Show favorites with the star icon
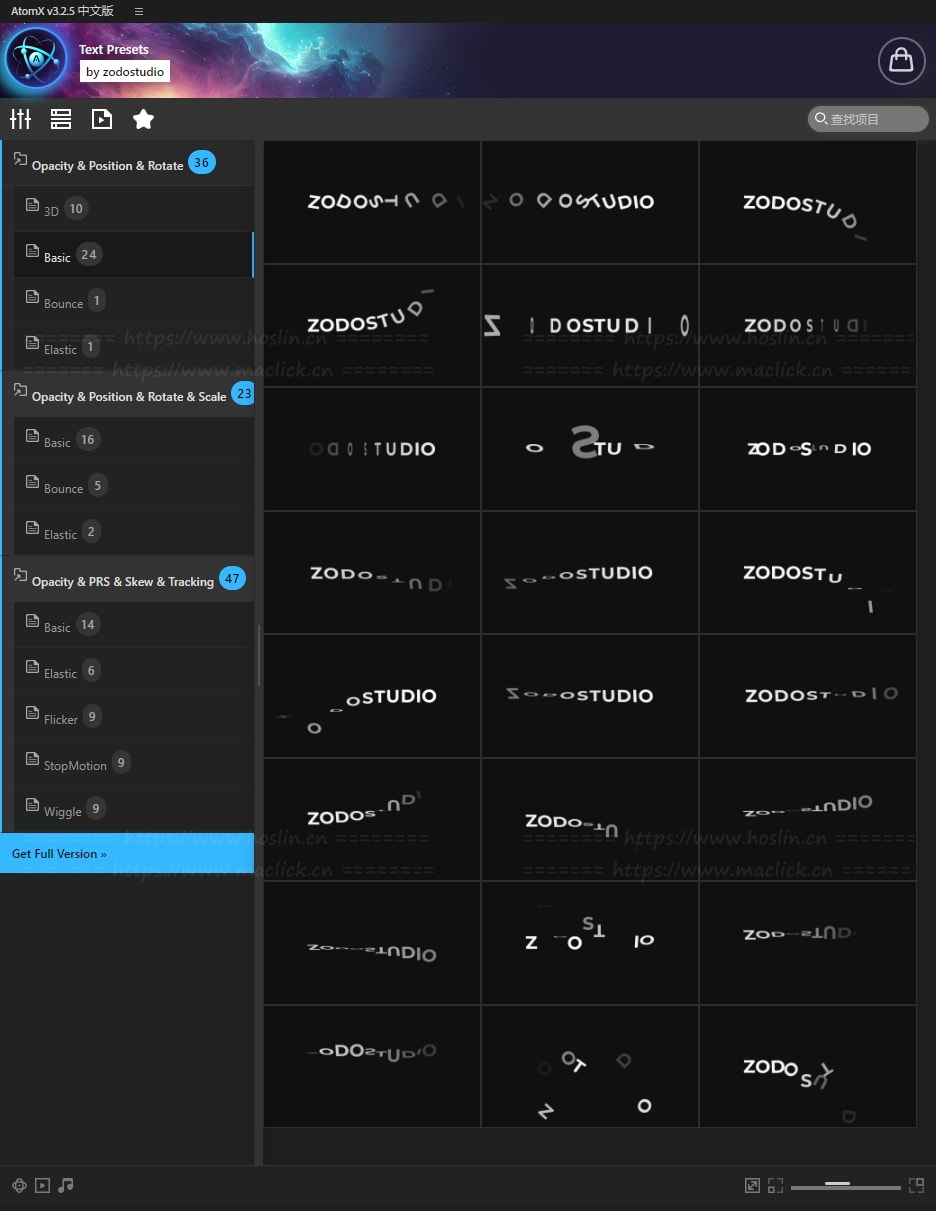Image resolution: width=936 pixels, height=1211 pixels. point(143,119)
